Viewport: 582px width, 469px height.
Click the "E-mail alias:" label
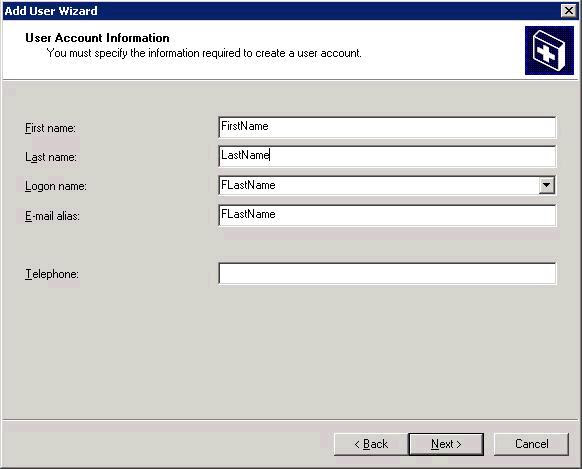pos(52,216)
